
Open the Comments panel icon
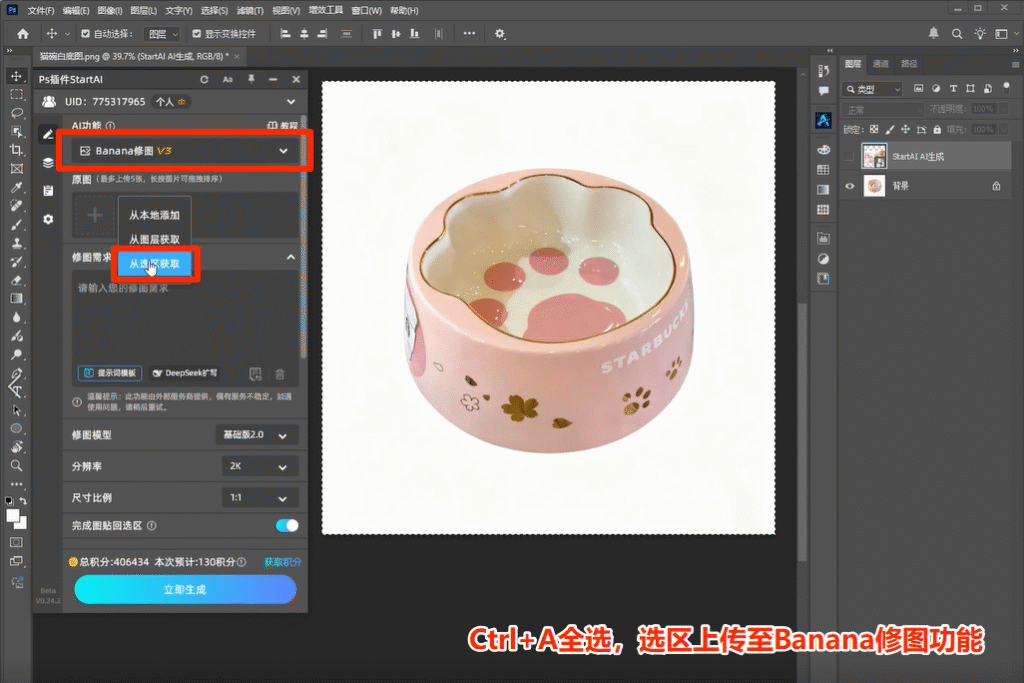coord(823,91)
